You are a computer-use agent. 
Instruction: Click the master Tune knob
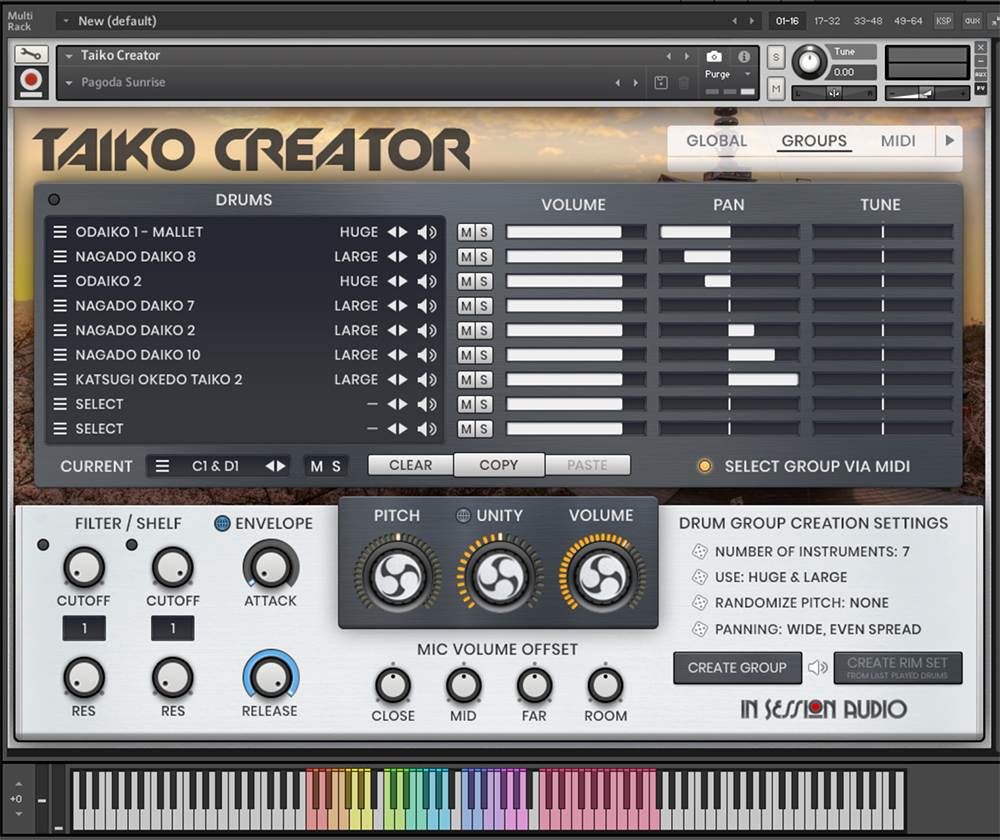coord(809,63)
